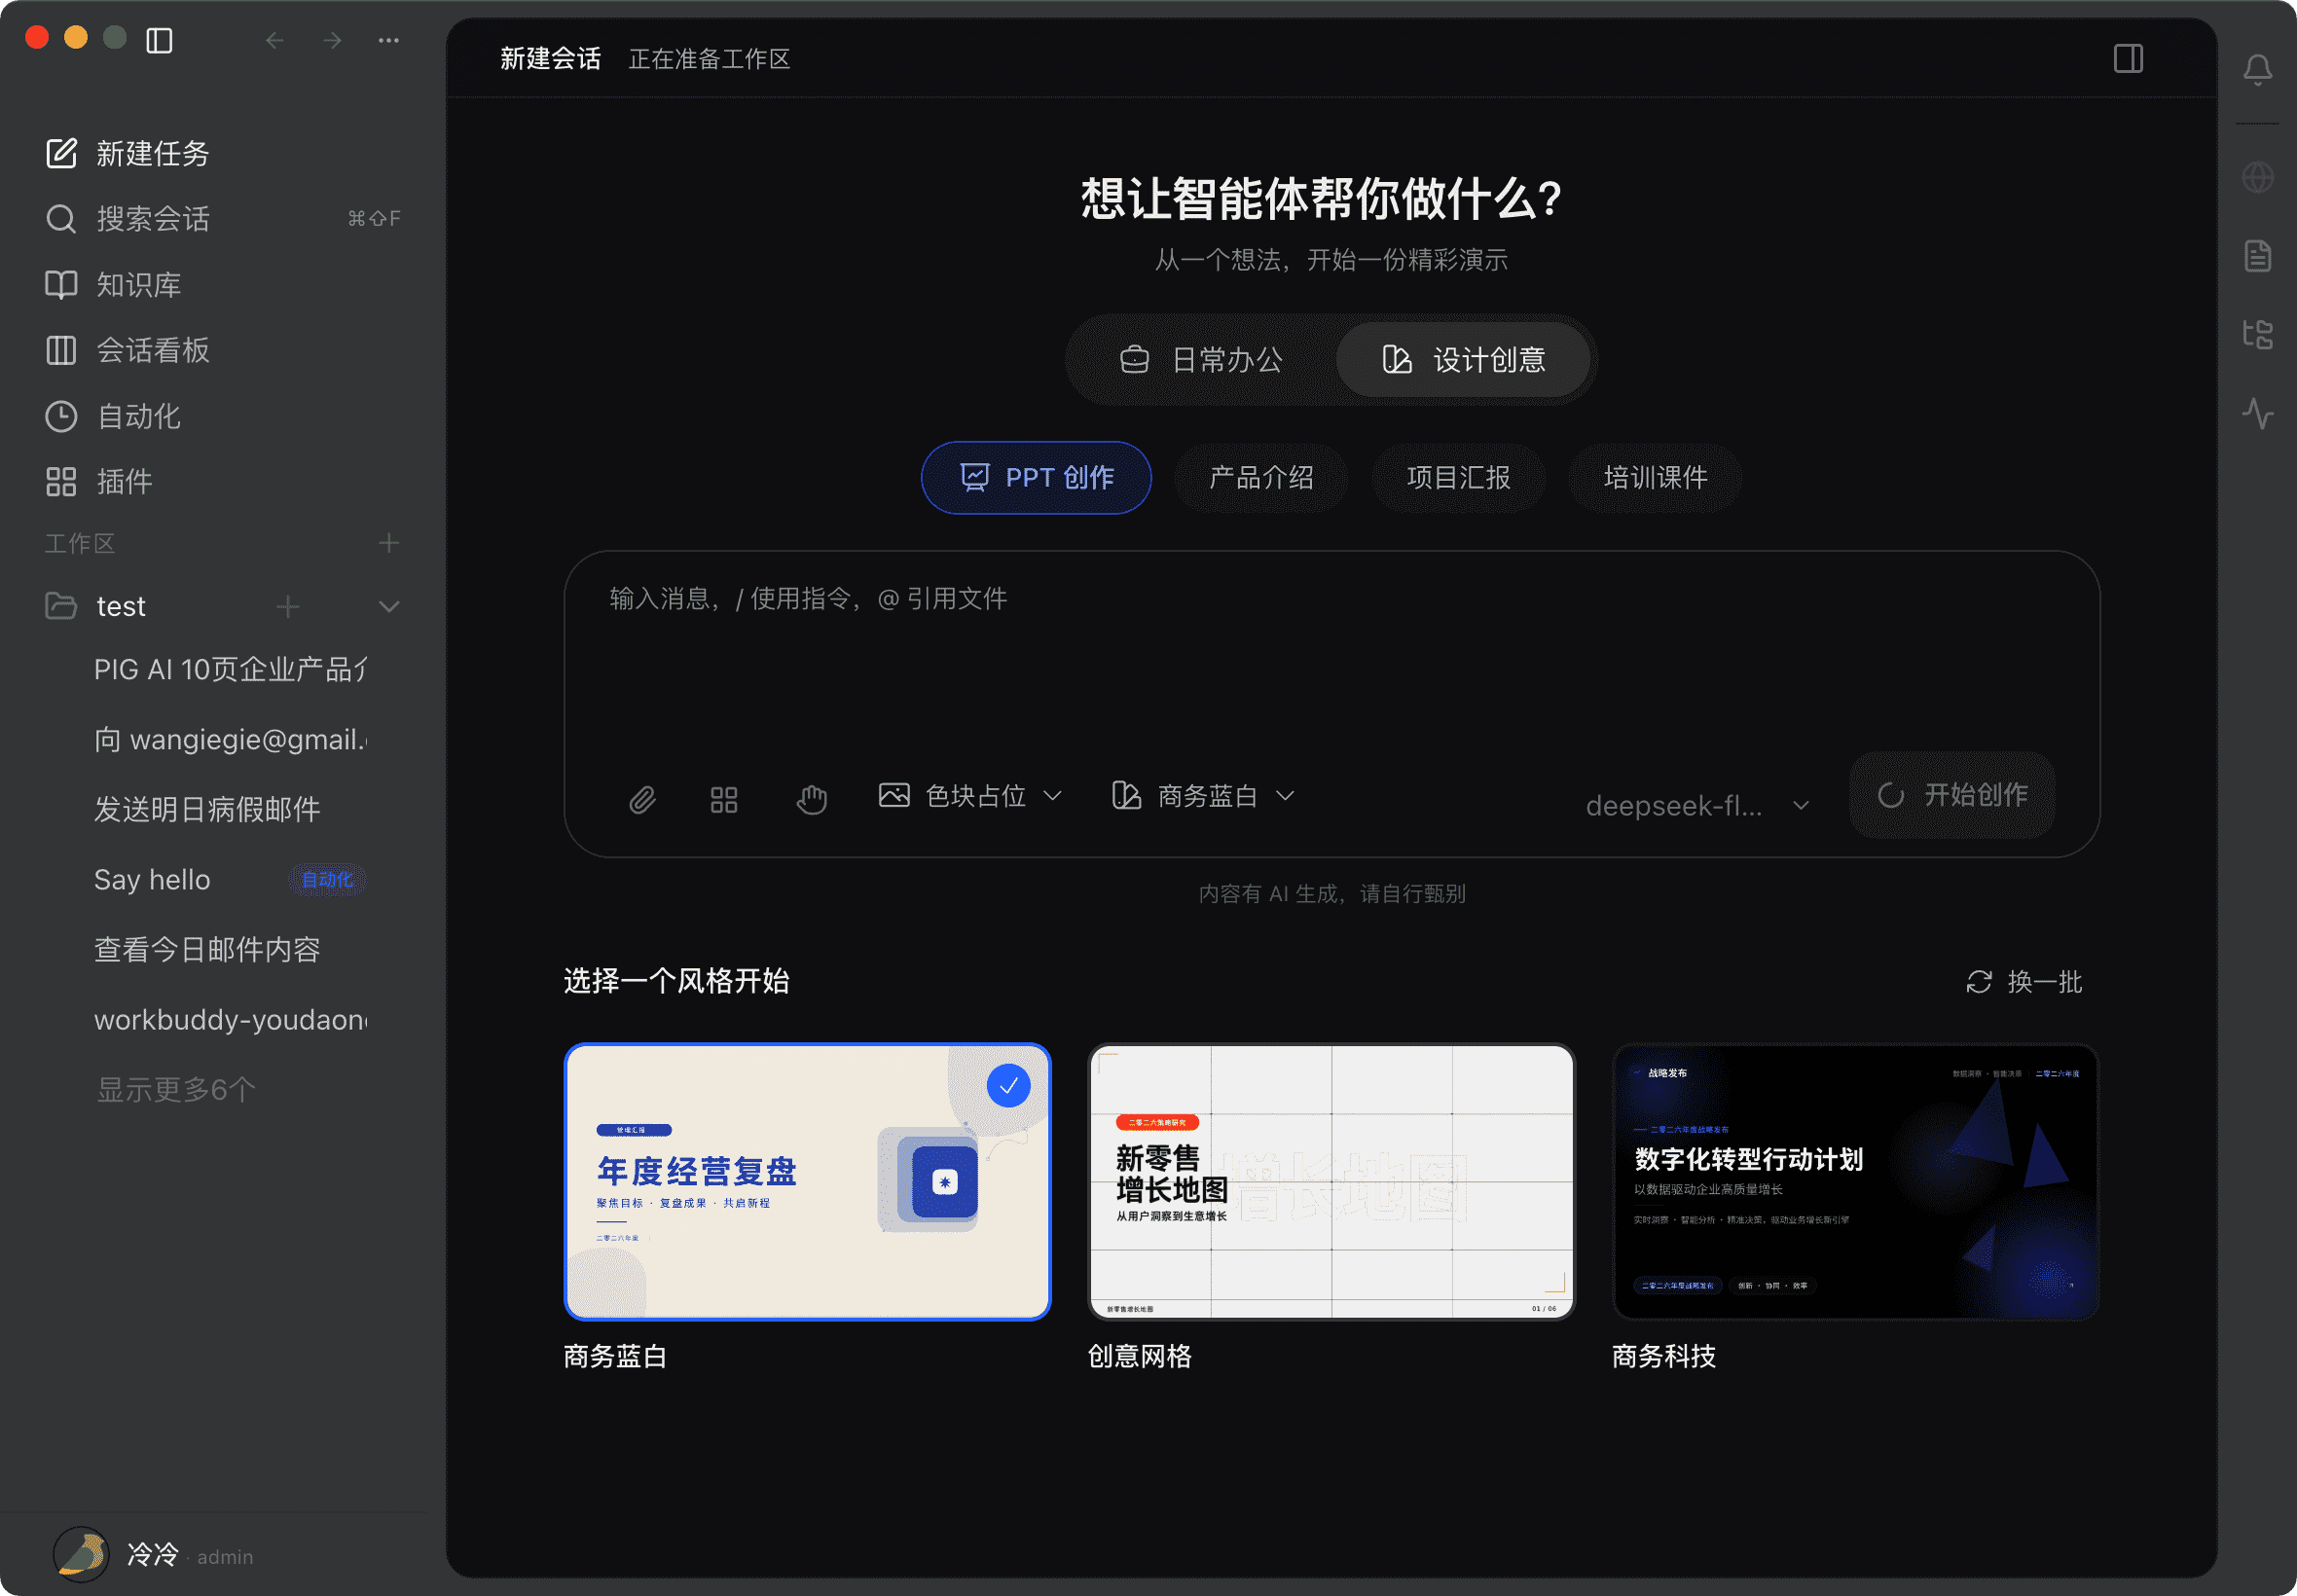The image size is (2297, 1596).
Task: Open the 色块占位 image mode dropdown
Action: pos(969,795)
